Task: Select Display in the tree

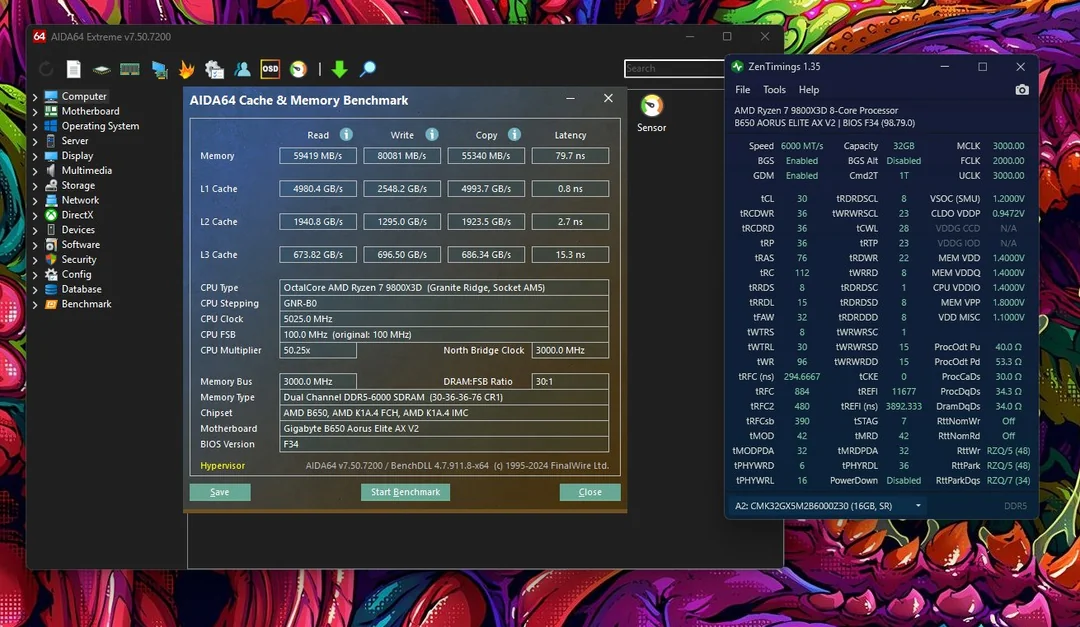Action: point(77,156)
